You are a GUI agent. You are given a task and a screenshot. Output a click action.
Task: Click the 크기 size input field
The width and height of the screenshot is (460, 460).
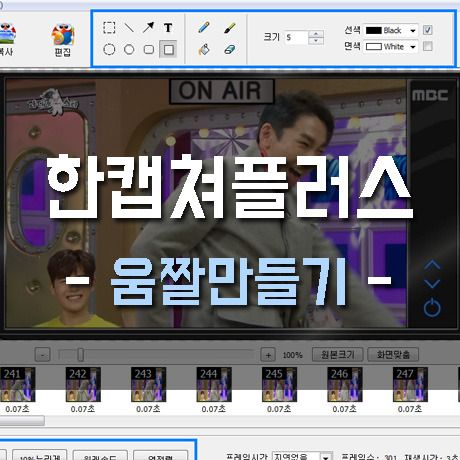[x=296, y=37]
